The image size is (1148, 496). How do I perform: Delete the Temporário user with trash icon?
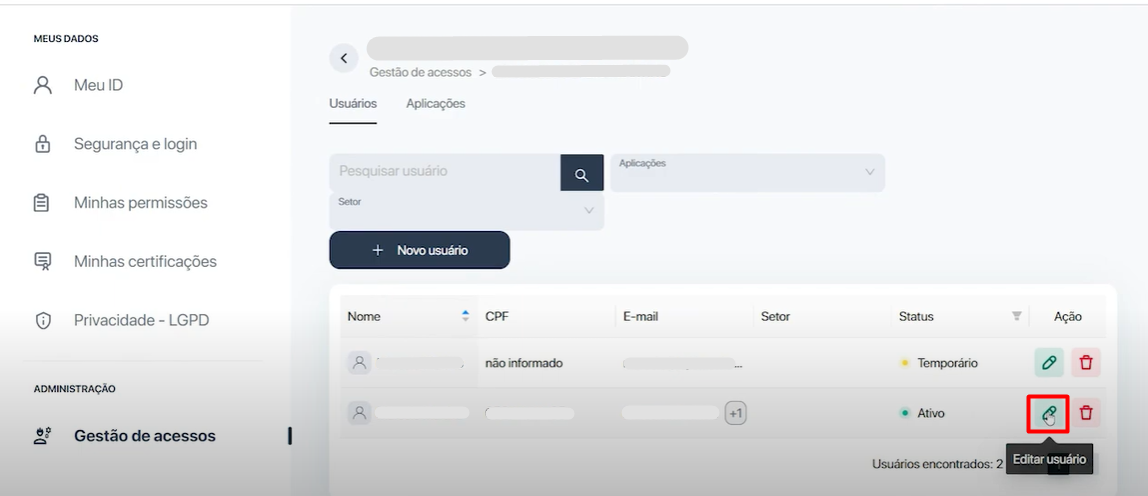point(1086,363)
